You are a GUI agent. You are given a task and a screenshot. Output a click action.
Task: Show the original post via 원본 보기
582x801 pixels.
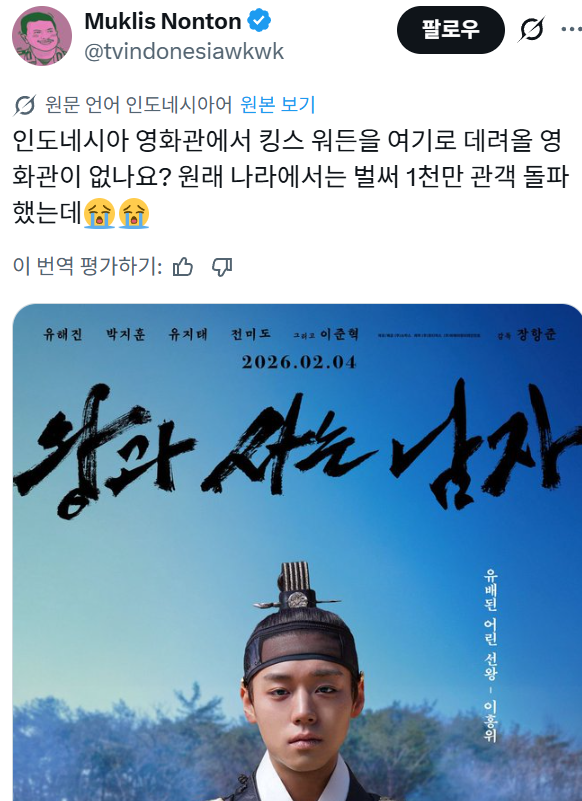pos(277,105)
